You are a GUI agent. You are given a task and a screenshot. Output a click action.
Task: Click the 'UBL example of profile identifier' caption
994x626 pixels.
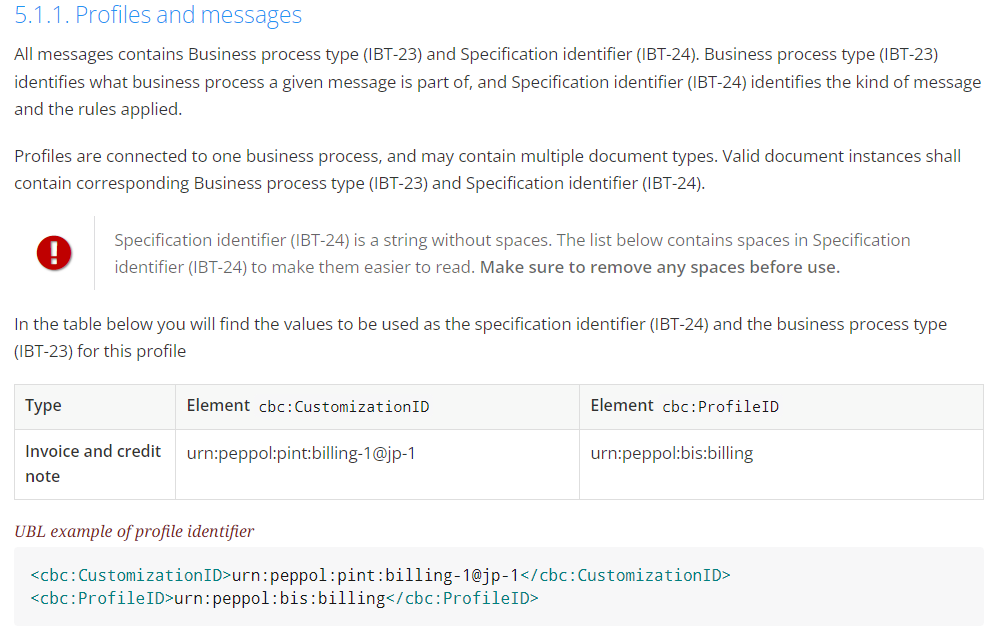134,531
